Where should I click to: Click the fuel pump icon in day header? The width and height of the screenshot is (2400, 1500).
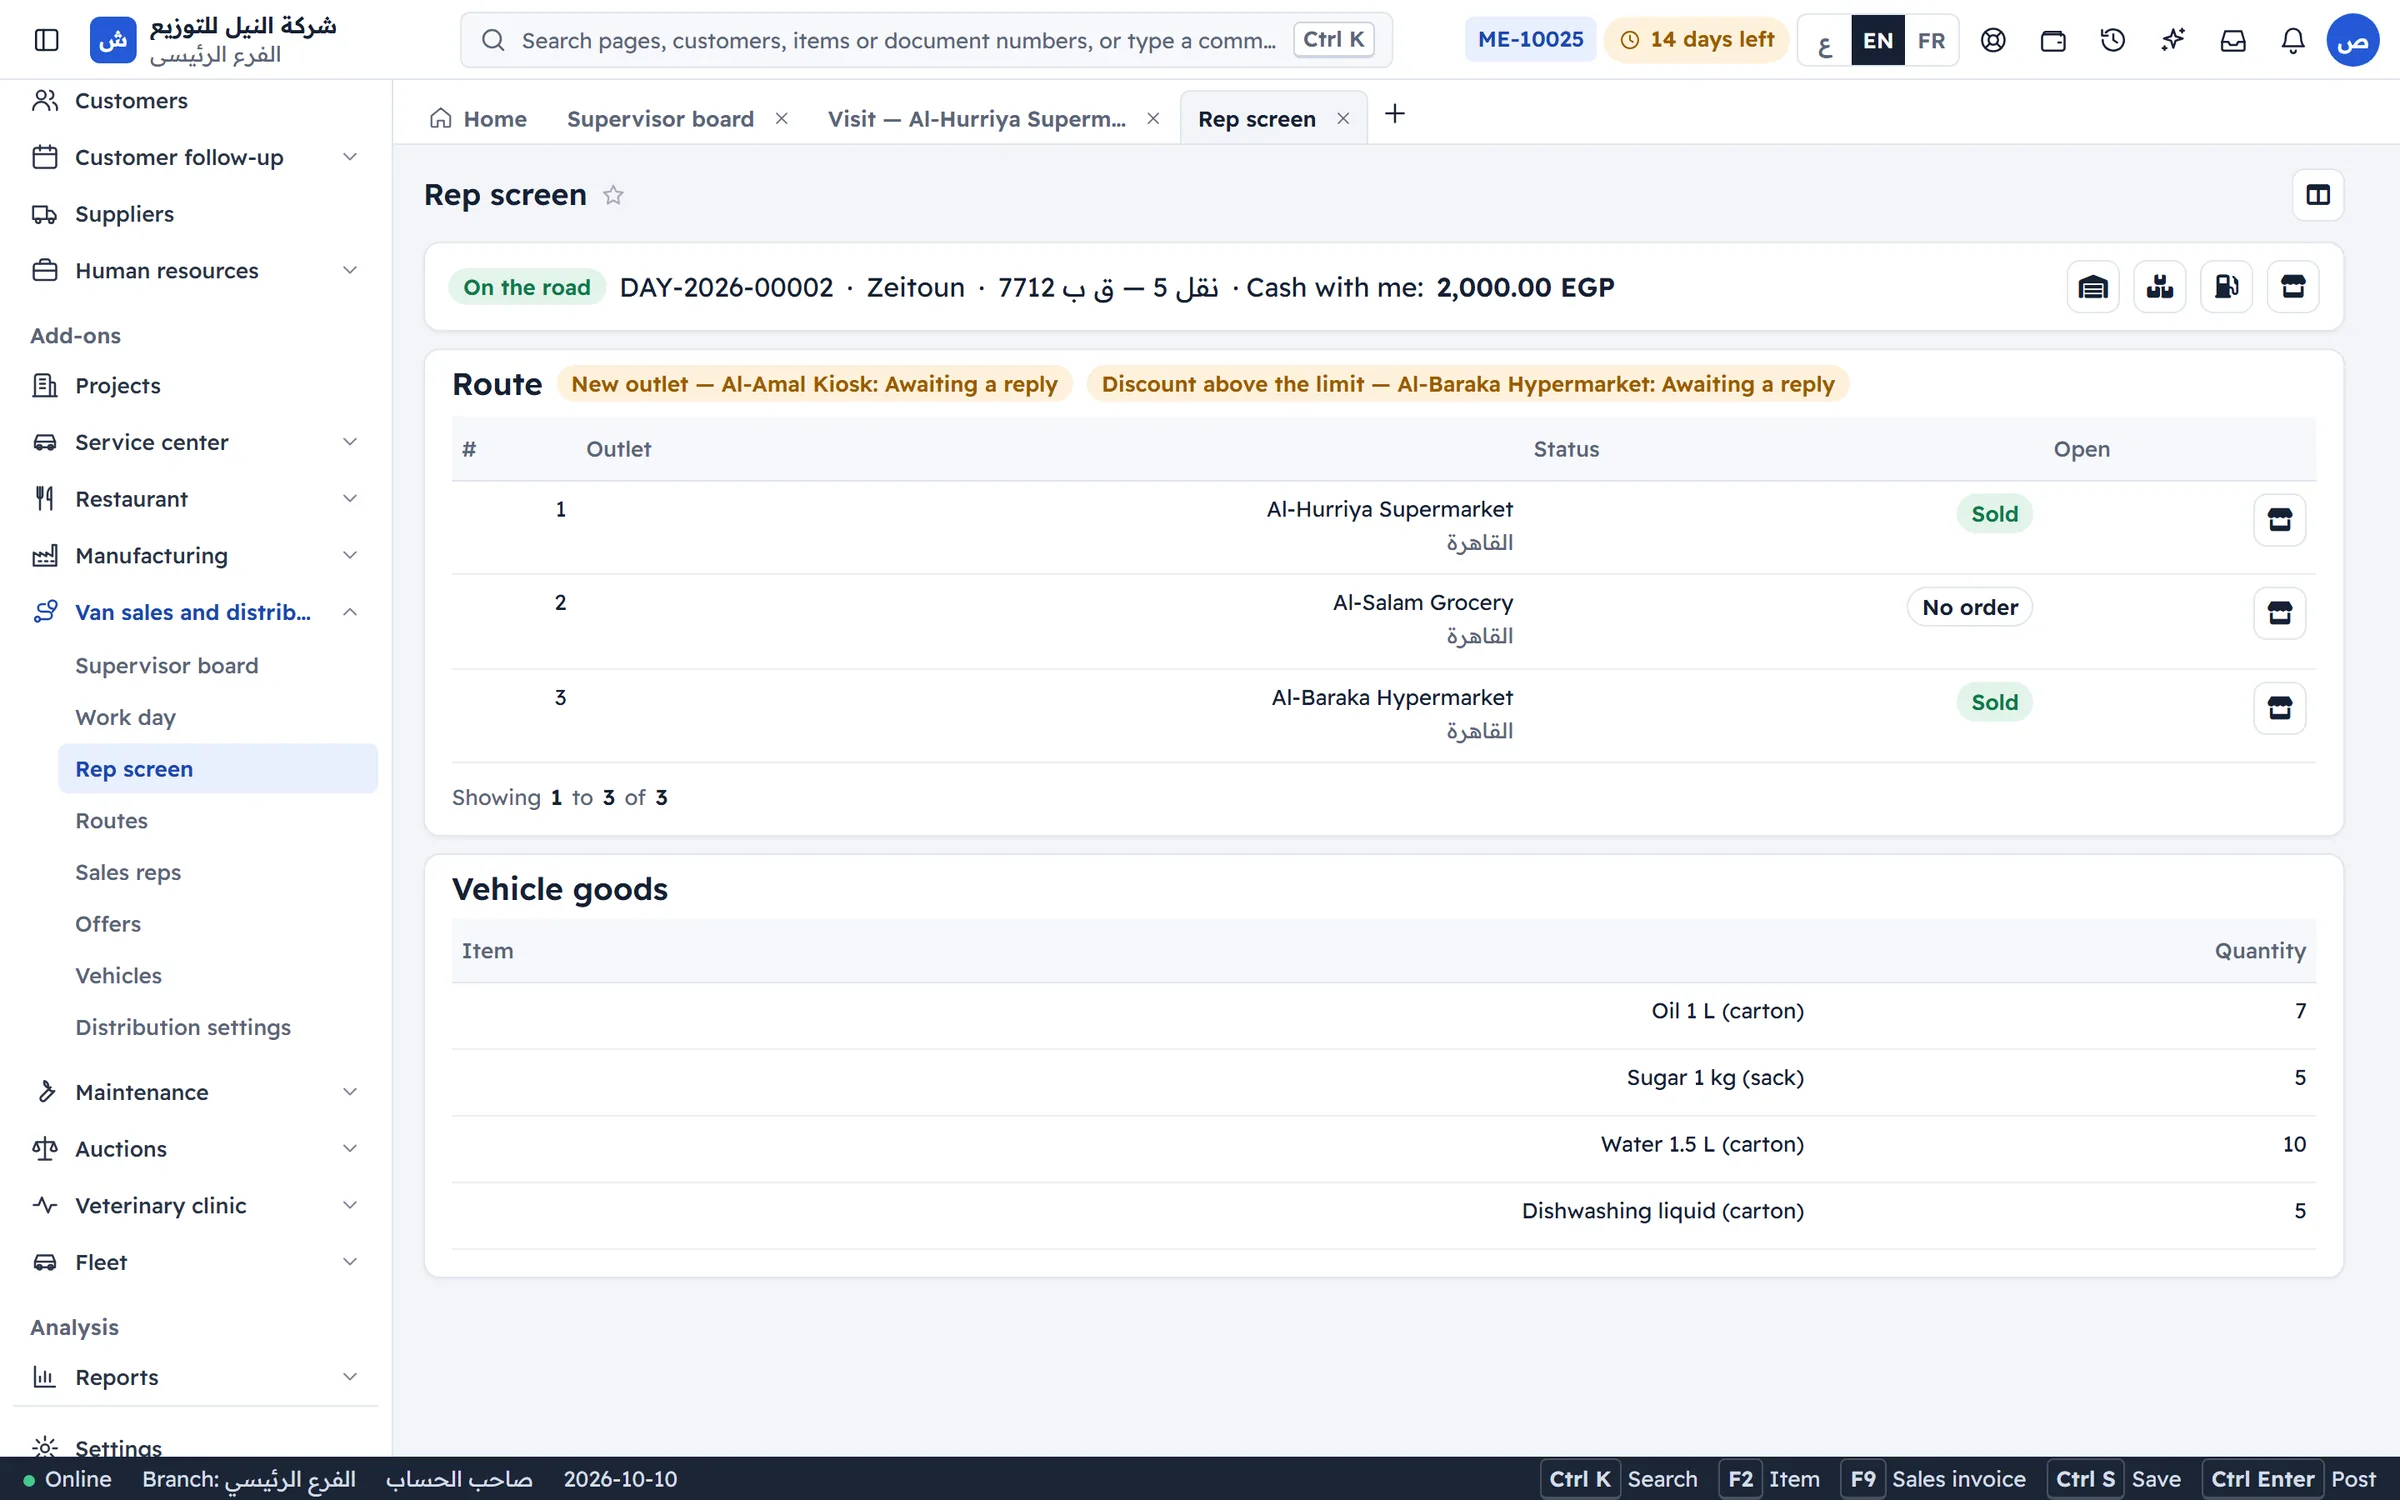point(2227,287)
